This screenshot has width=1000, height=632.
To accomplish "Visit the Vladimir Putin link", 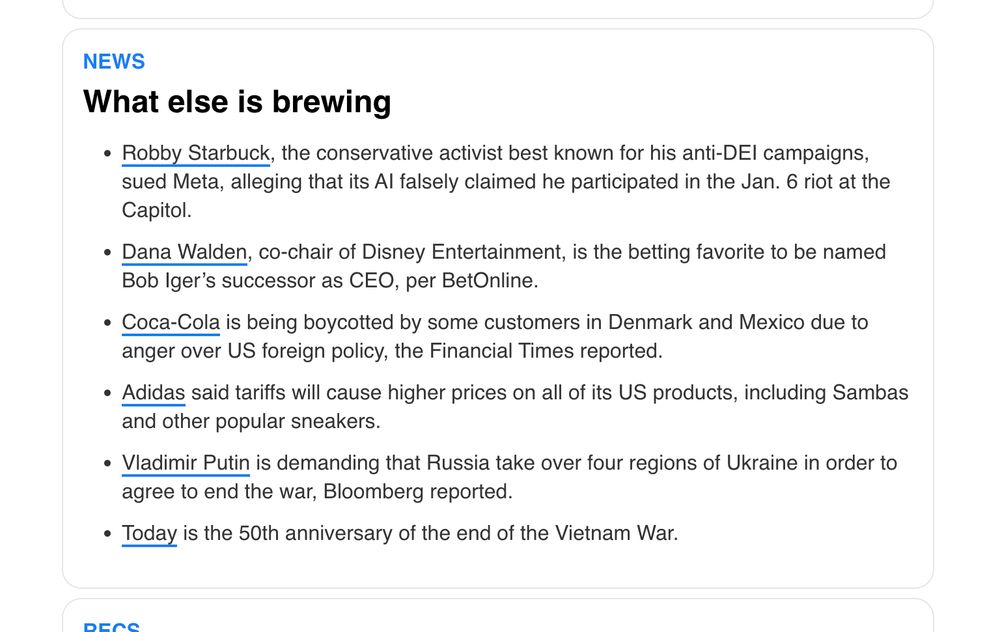I will pos(186,462).
